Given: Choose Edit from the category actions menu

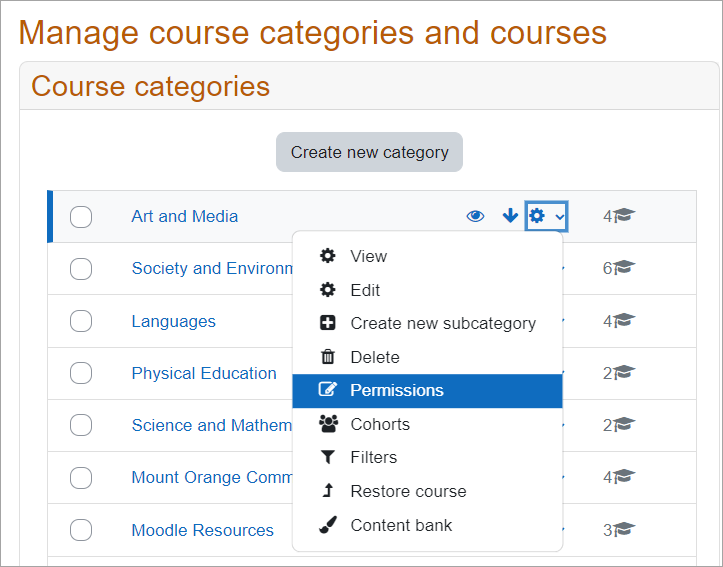Looking at the screenshot, I should [x=365, y=290].
